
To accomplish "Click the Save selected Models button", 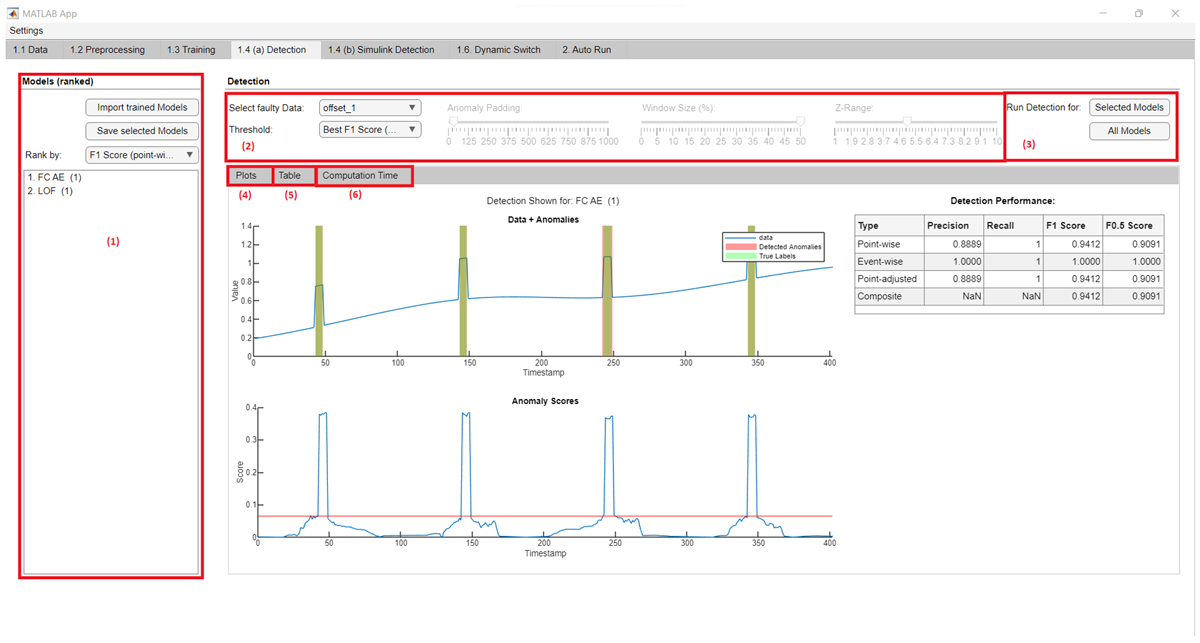I will tap(141, 130).
